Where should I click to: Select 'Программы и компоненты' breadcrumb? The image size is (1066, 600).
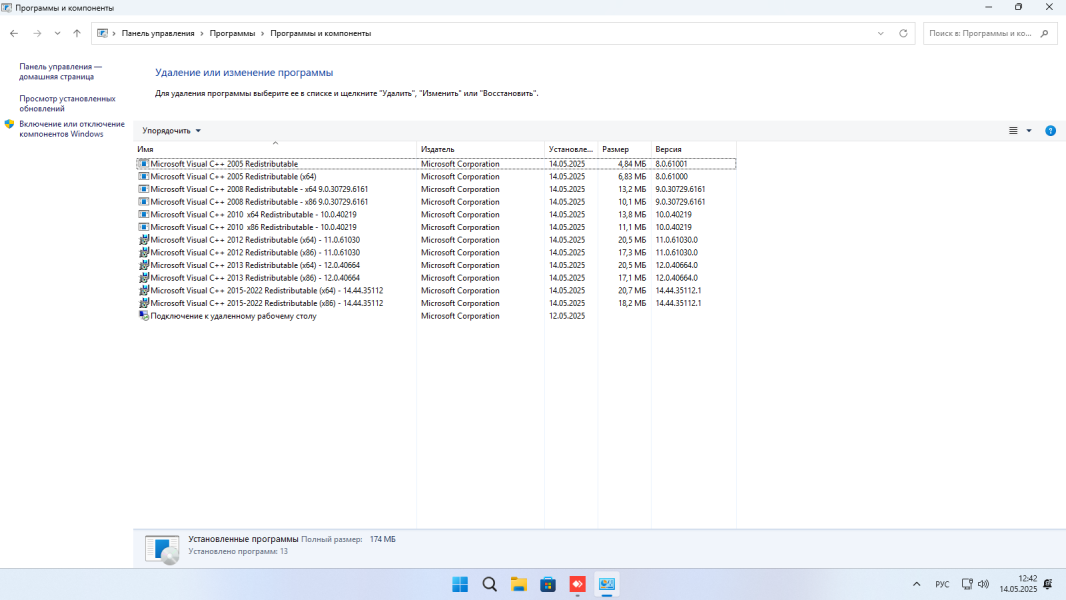[320, 33]
